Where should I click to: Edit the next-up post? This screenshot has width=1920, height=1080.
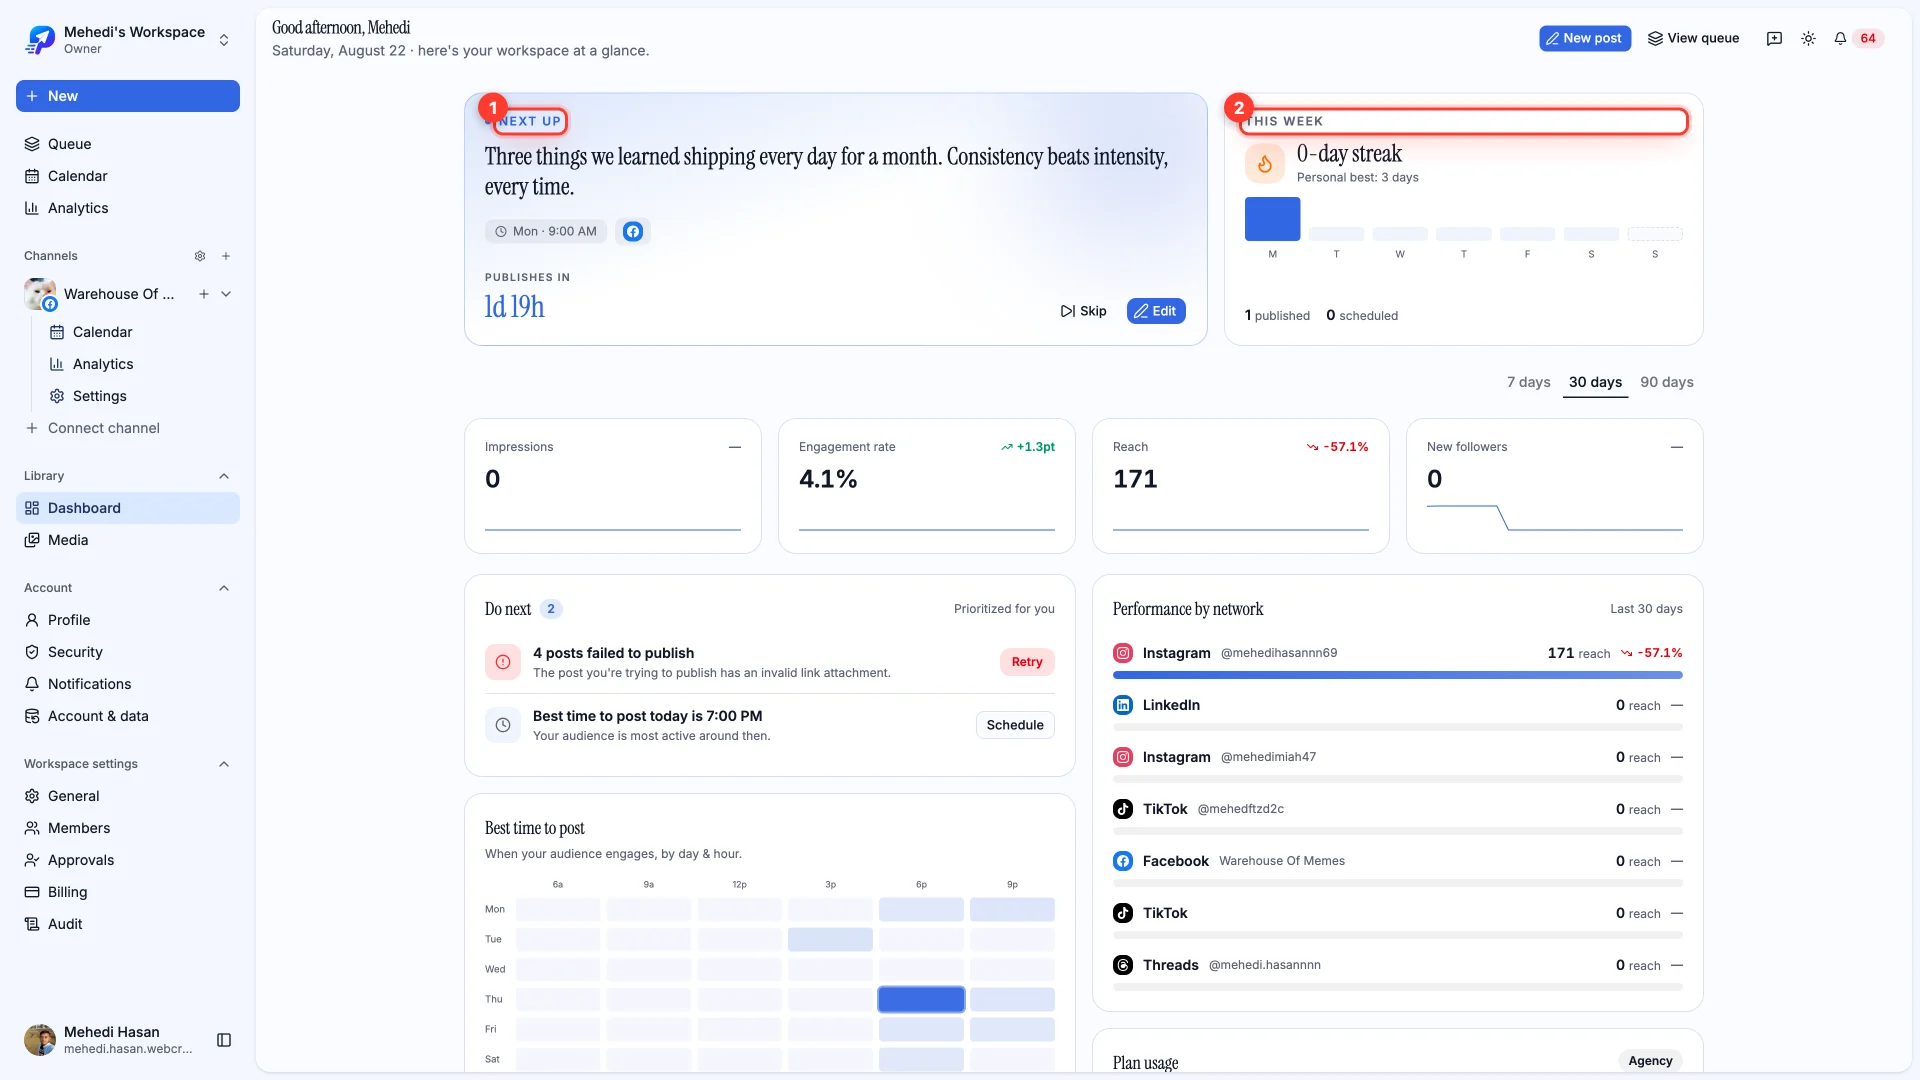click(1156, 311)
